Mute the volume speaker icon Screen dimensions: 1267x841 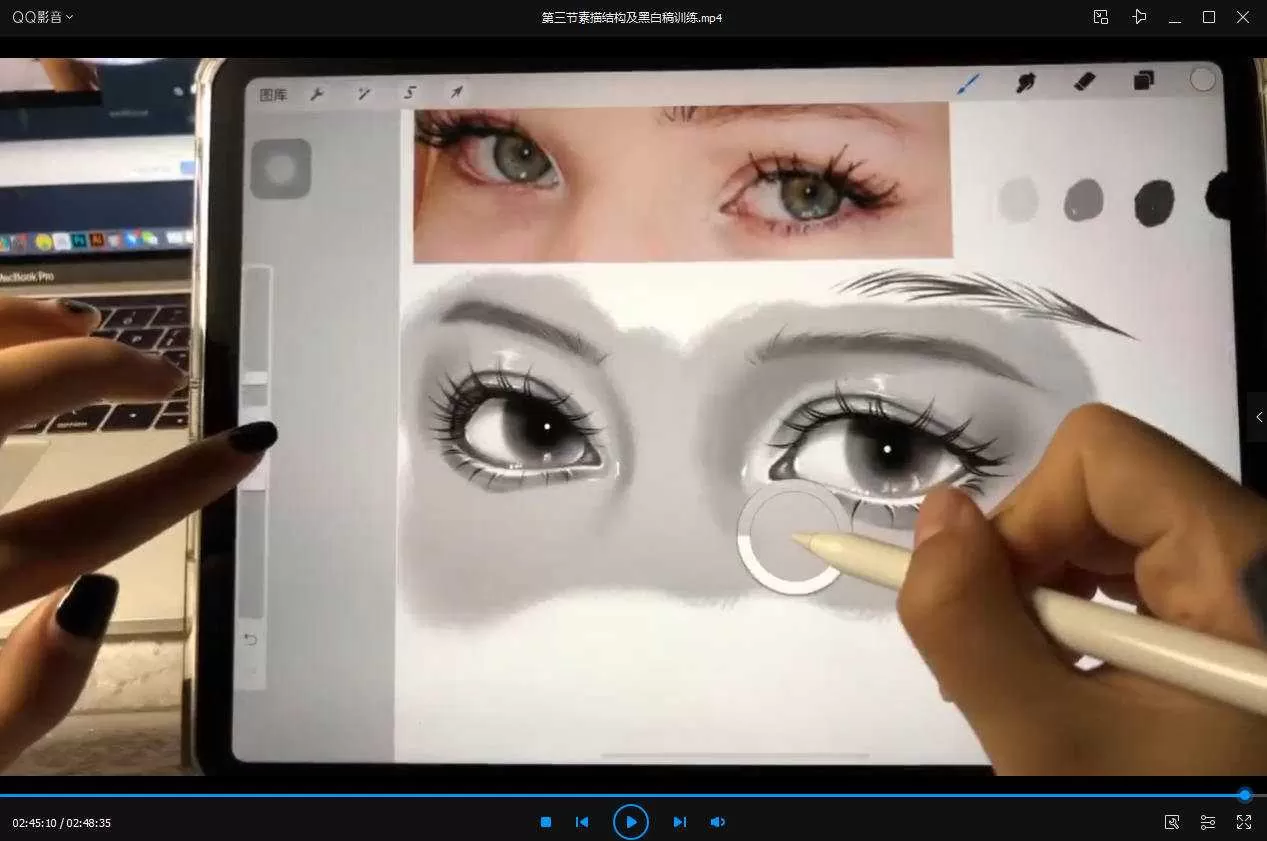click(717, 822)
